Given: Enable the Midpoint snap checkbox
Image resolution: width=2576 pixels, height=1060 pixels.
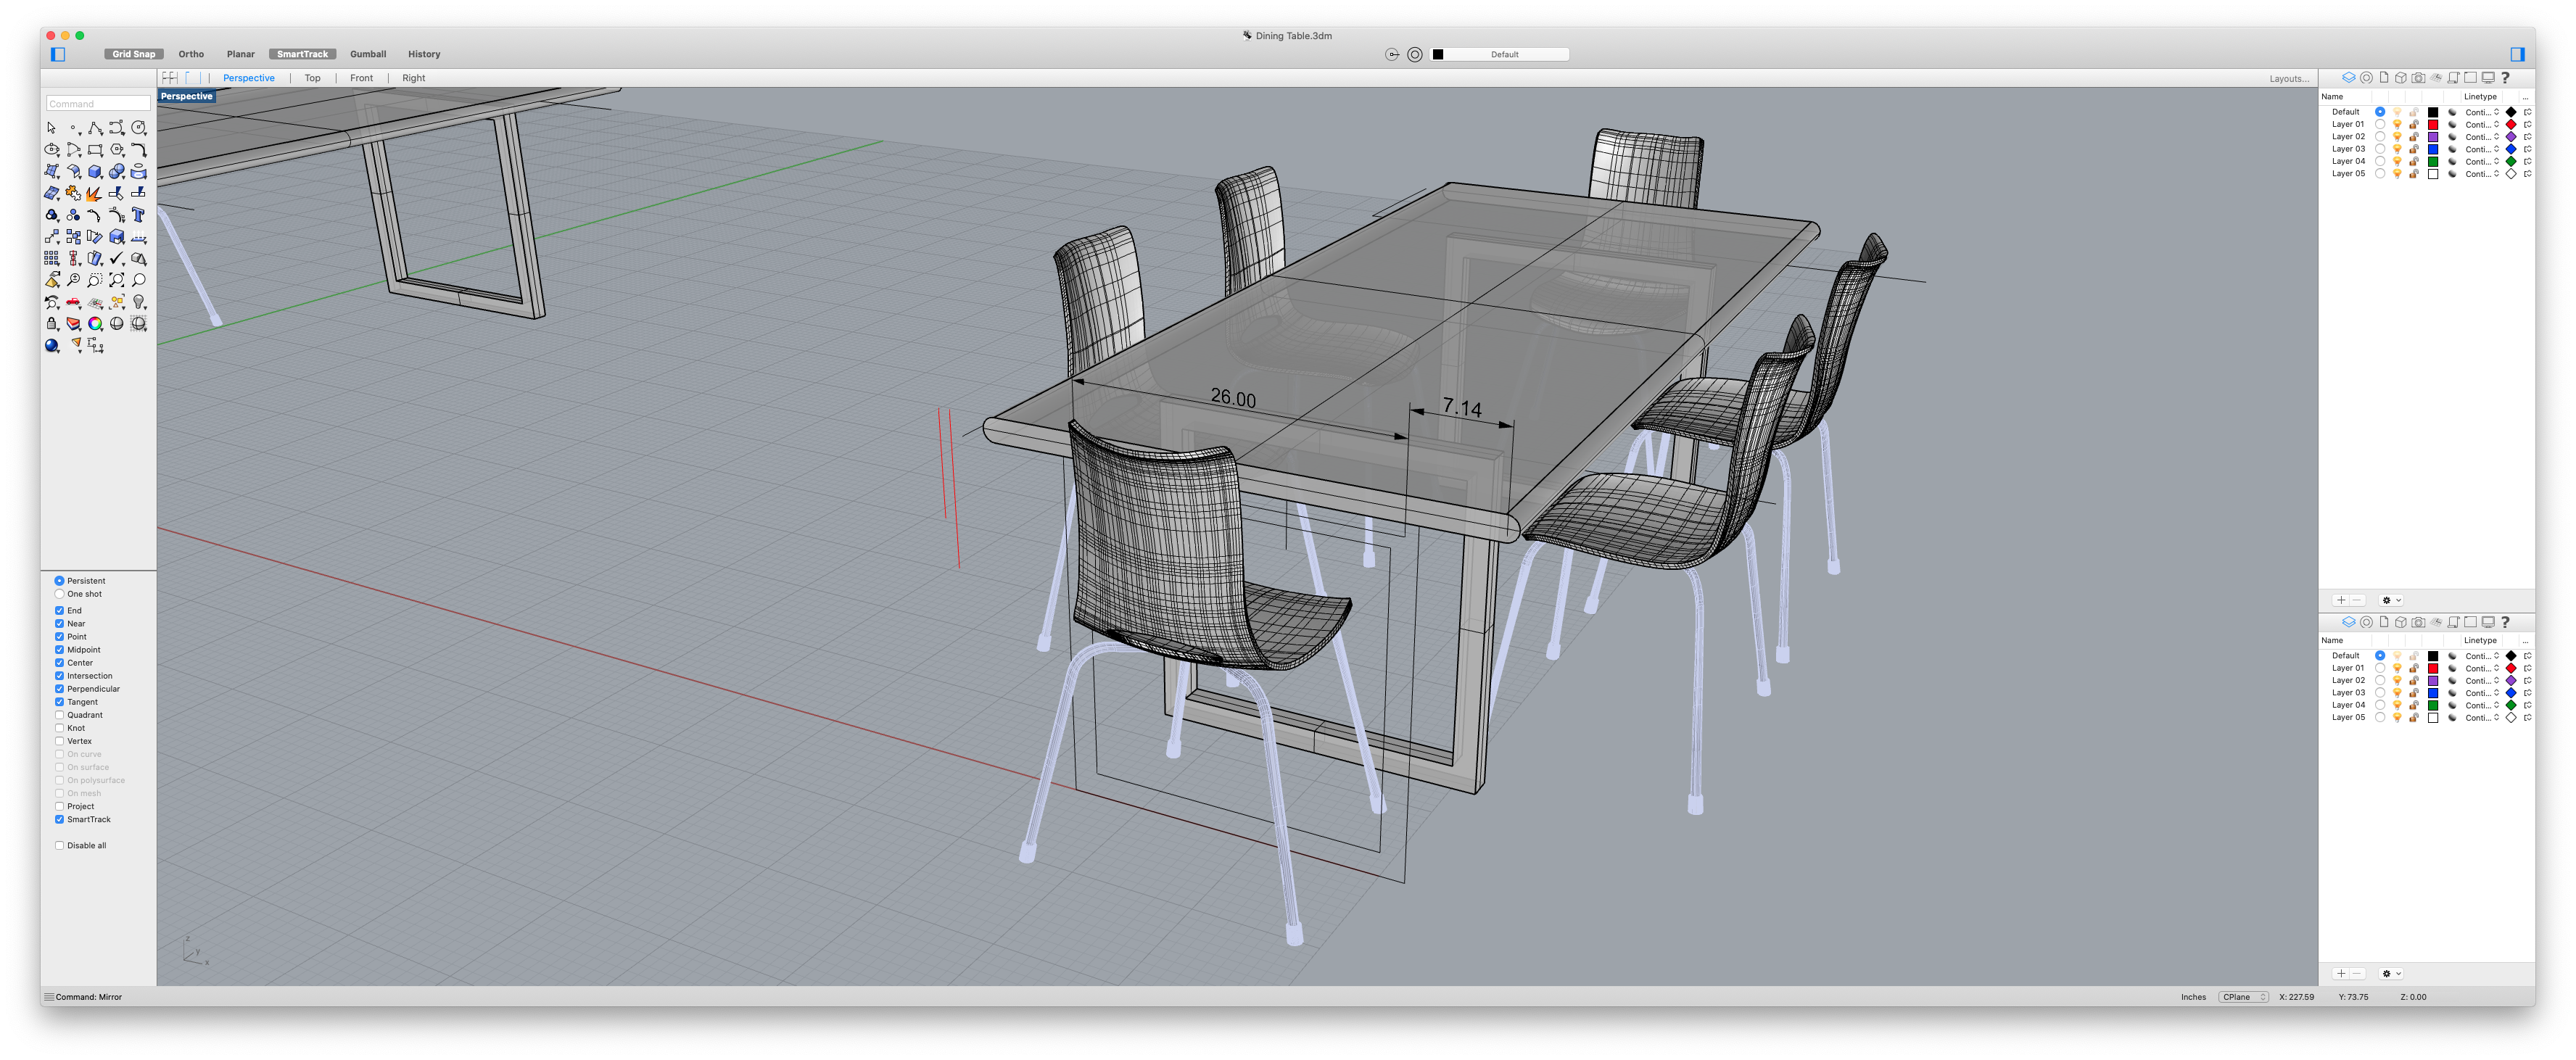Looking at the screenshot, I should point(59,649).
